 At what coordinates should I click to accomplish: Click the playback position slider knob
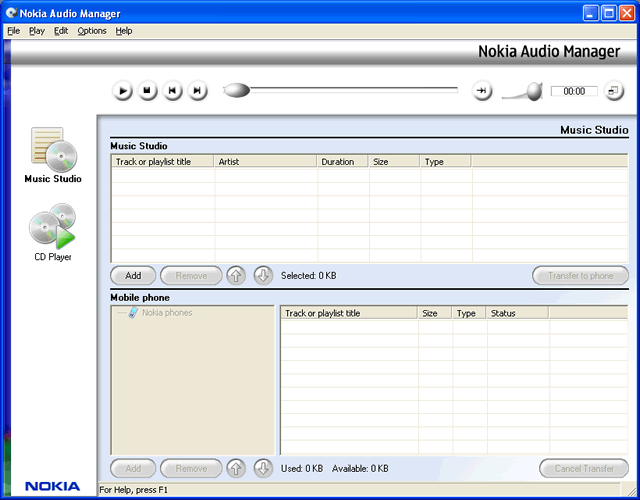(236, 91)
